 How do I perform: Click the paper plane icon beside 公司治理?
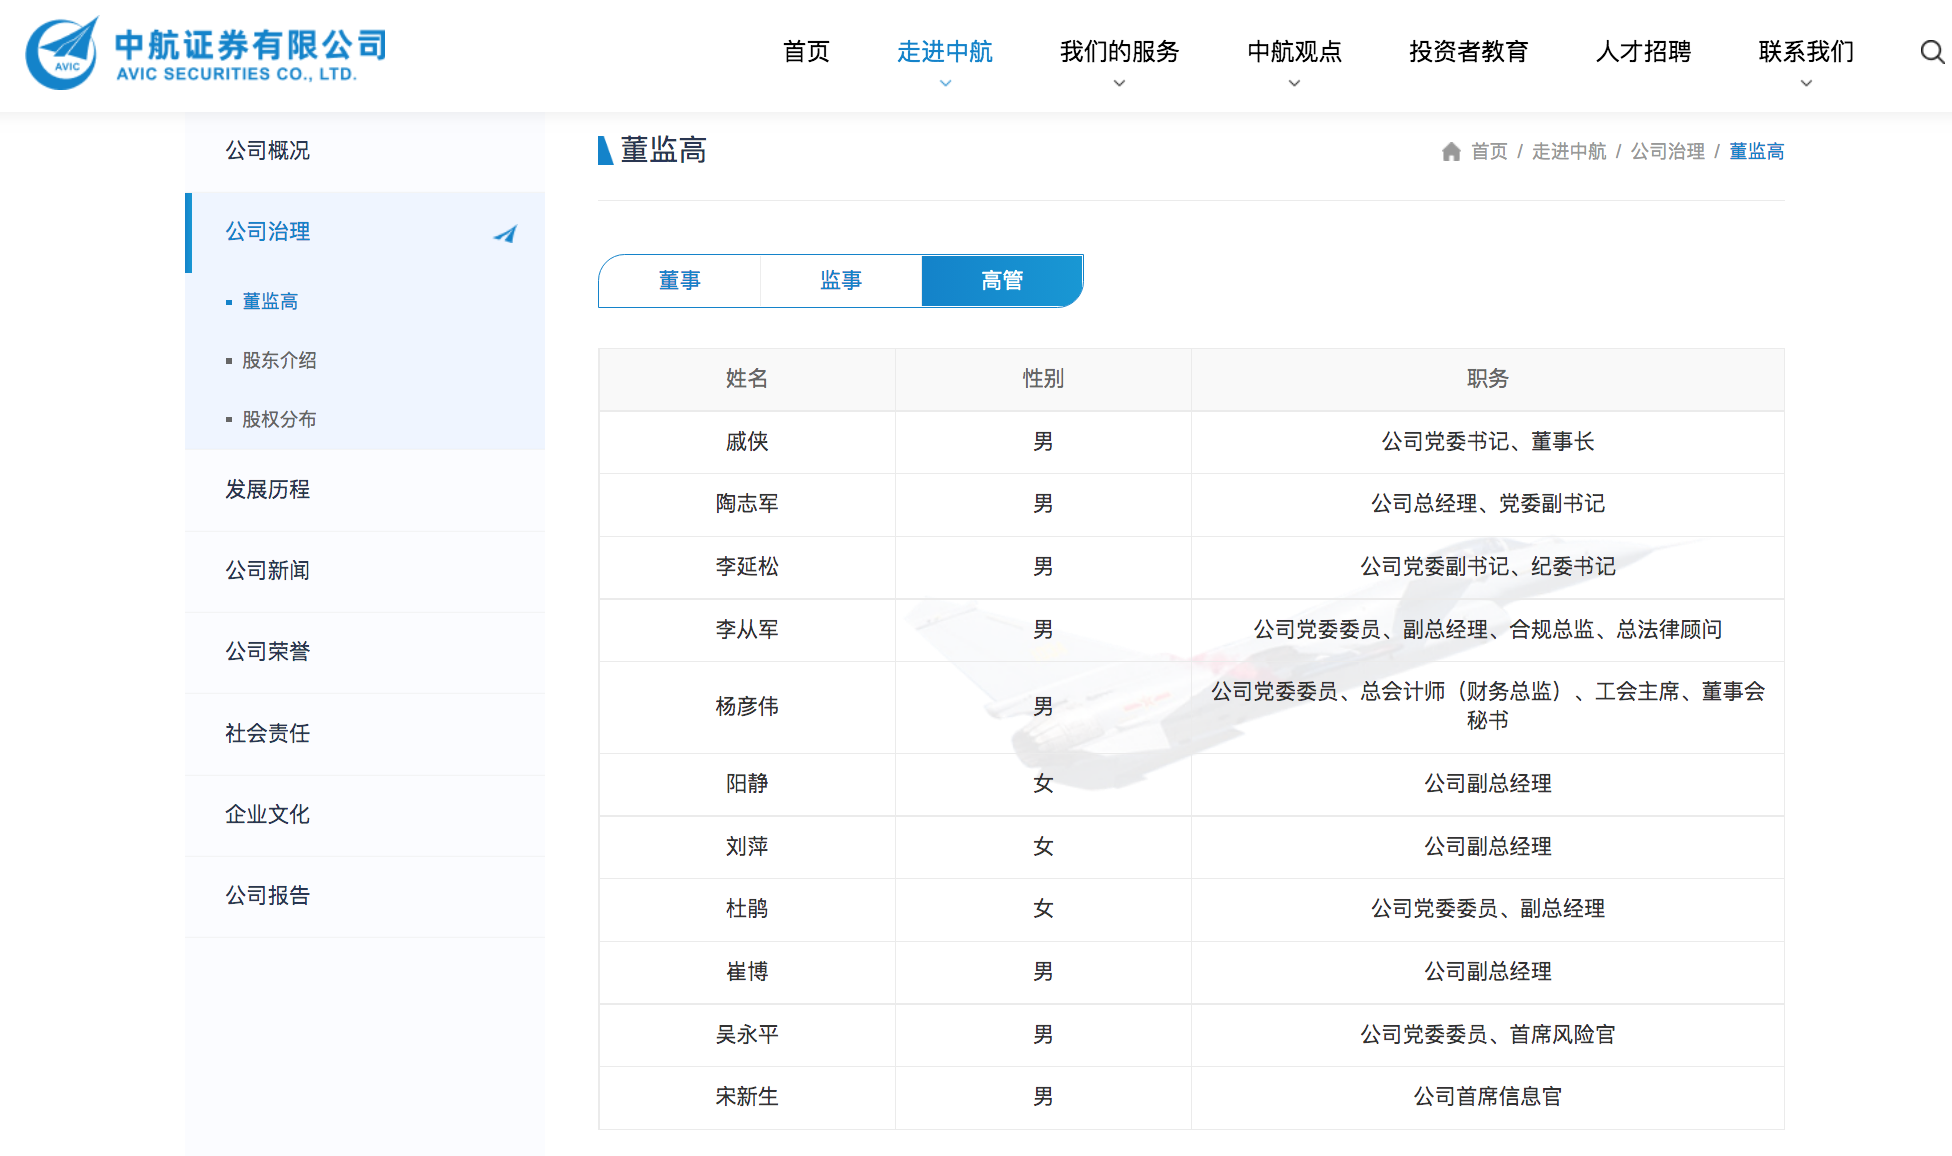click(505, 234)
